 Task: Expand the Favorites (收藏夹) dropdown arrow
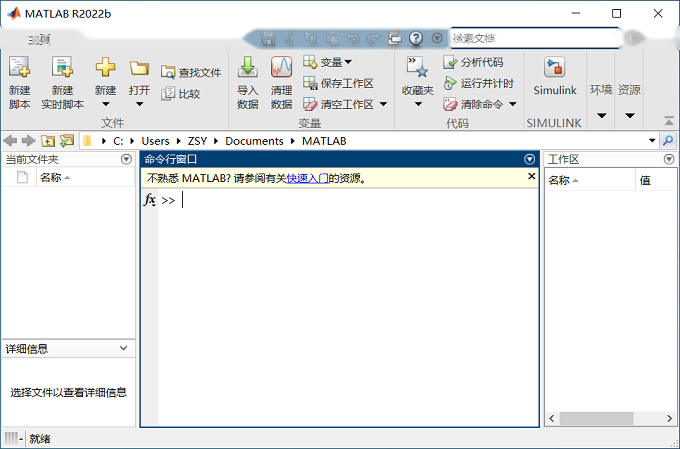(x=418, y=104)
